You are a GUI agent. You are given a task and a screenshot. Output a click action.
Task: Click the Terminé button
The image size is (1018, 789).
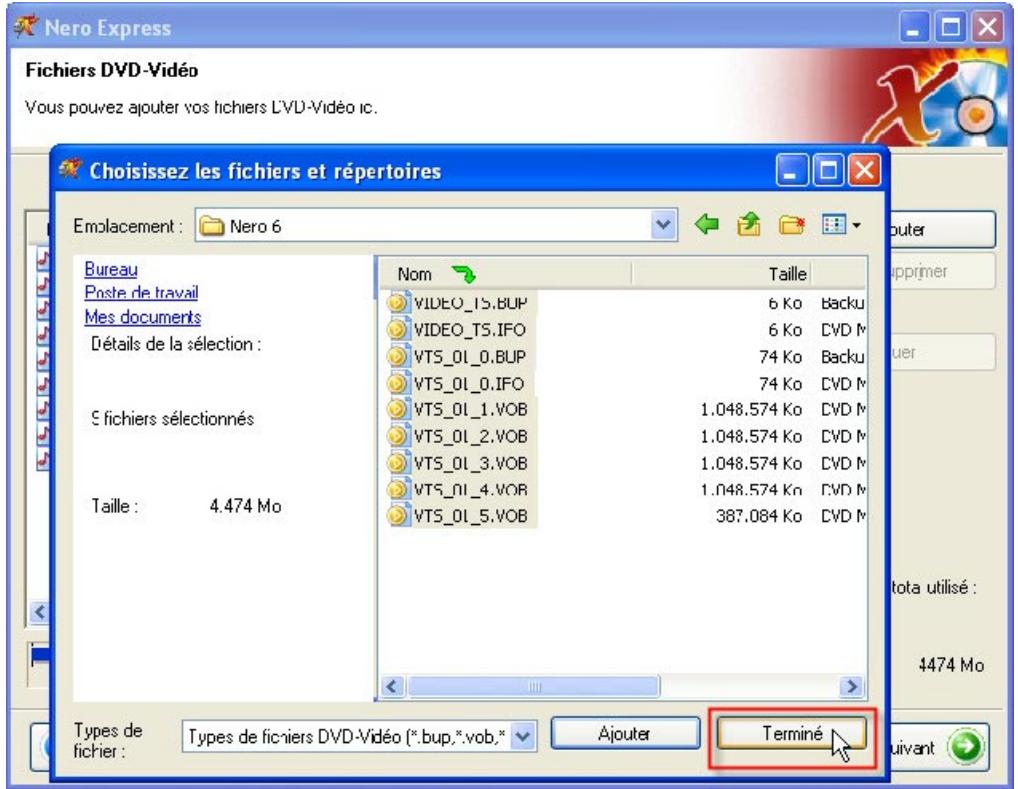(791, 734)
